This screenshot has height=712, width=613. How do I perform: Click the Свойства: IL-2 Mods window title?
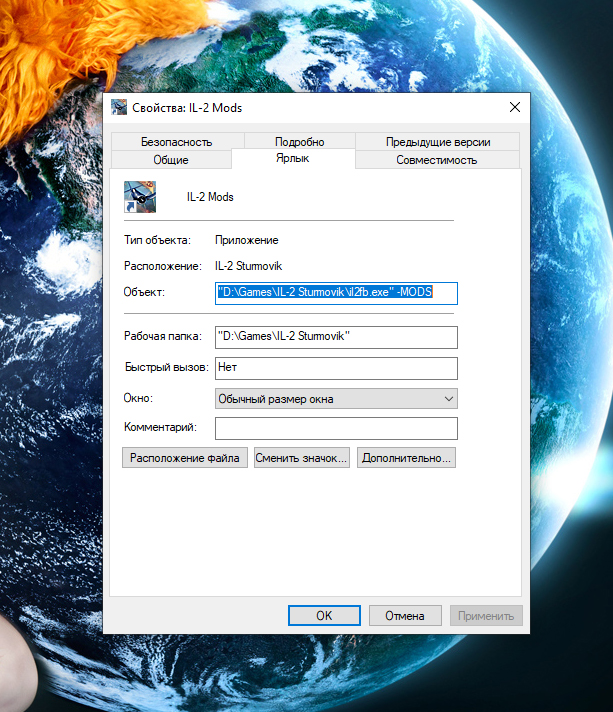point(187,108)
